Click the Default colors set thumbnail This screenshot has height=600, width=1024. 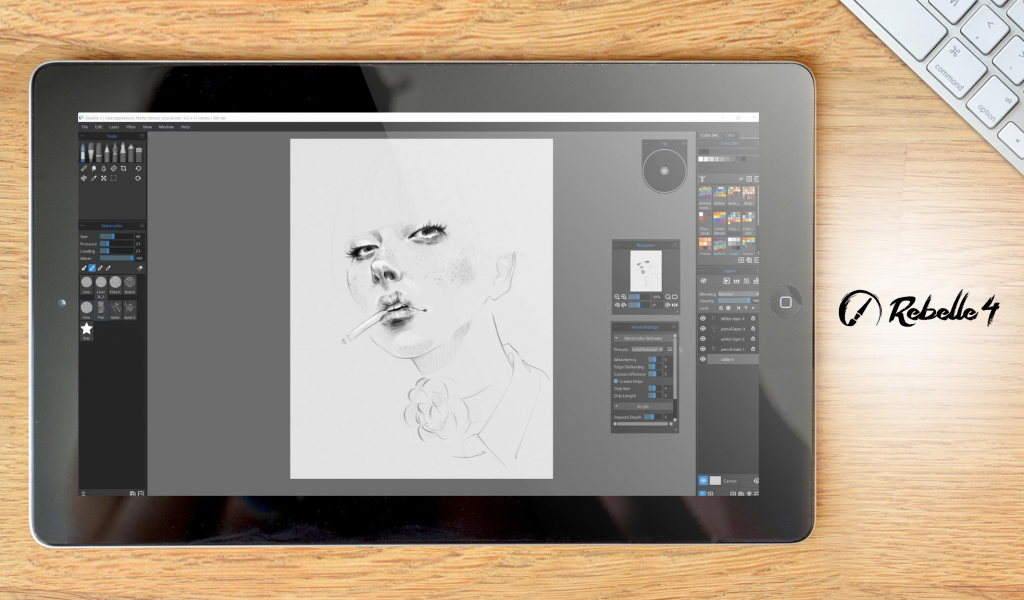click(x=705, y=192)
